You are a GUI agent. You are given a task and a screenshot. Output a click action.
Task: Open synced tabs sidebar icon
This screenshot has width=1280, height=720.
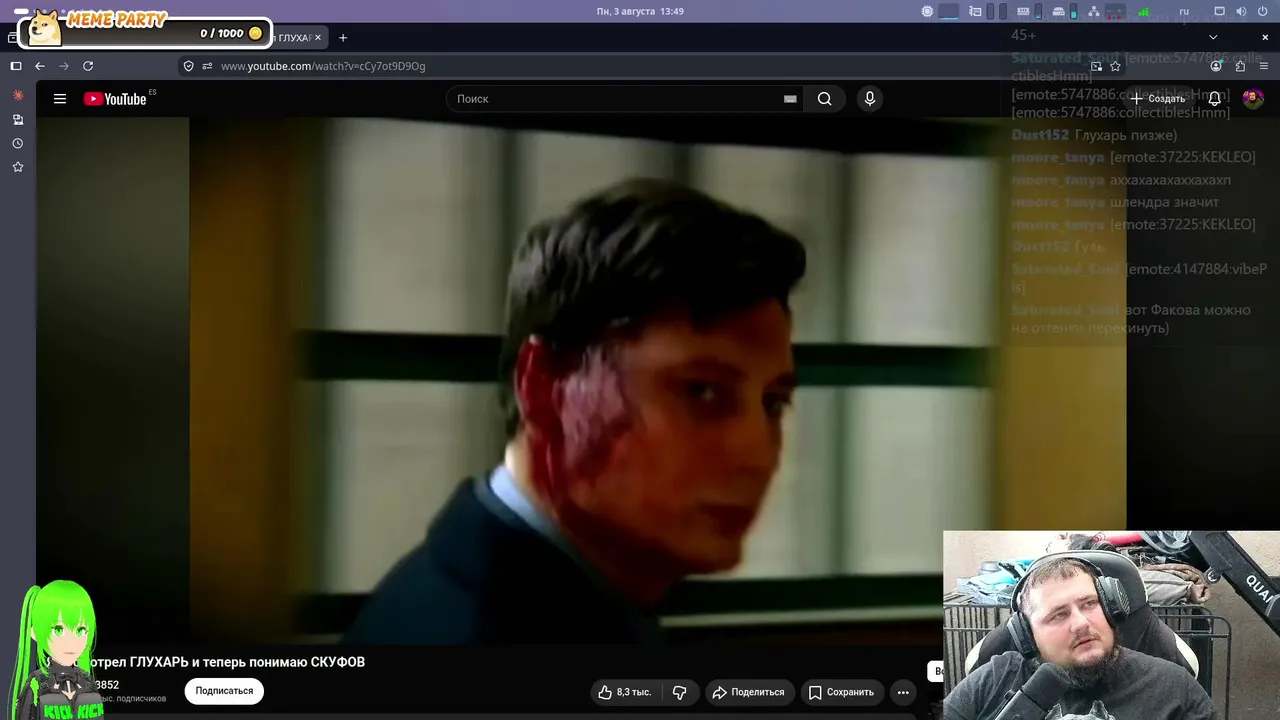tap(17, 119)
